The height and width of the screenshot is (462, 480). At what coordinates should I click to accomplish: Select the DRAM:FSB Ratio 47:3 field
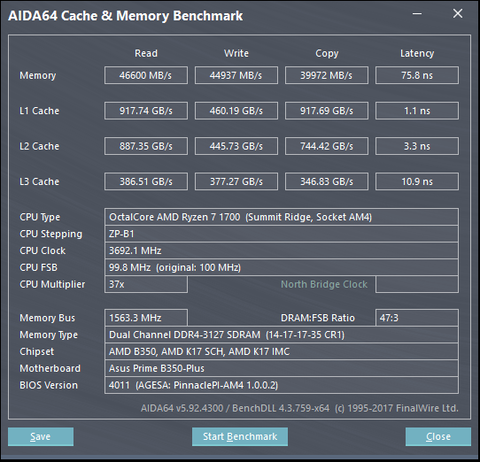417,318
